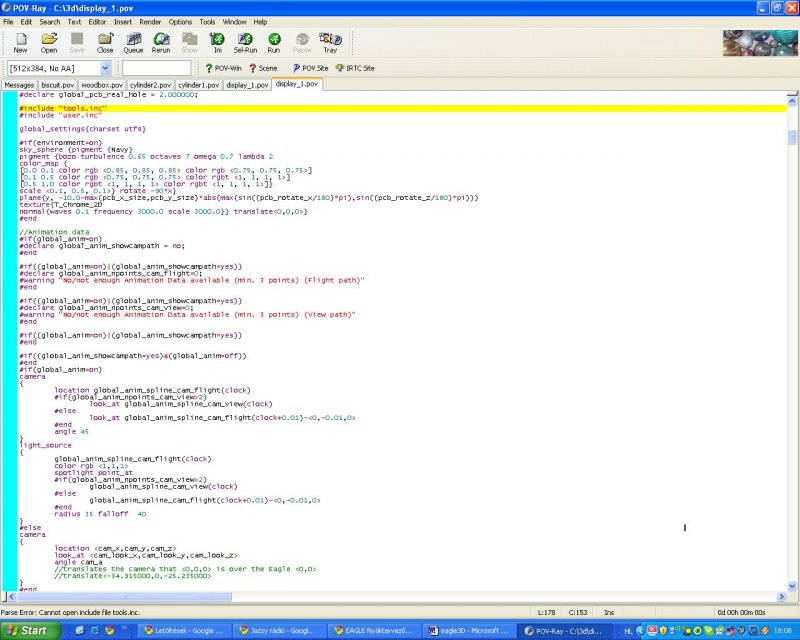Switch to the Messages tab

click(x=19, y=85)
